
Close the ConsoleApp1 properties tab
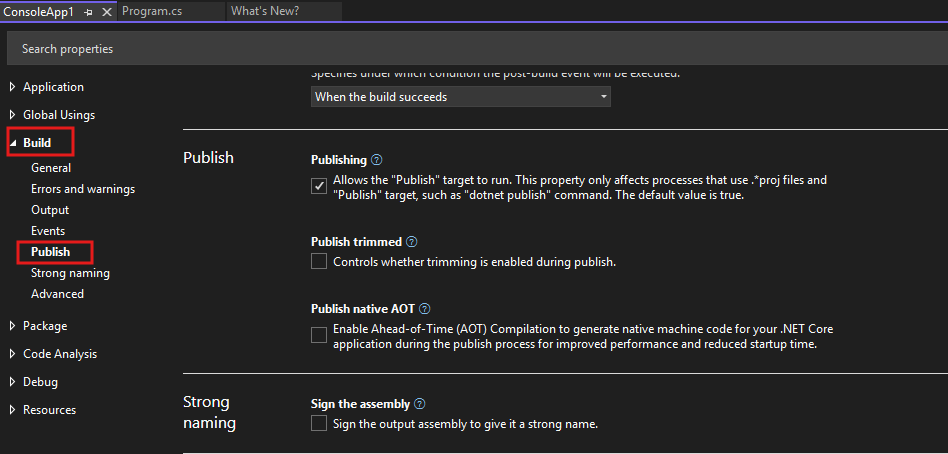(107, 11)
